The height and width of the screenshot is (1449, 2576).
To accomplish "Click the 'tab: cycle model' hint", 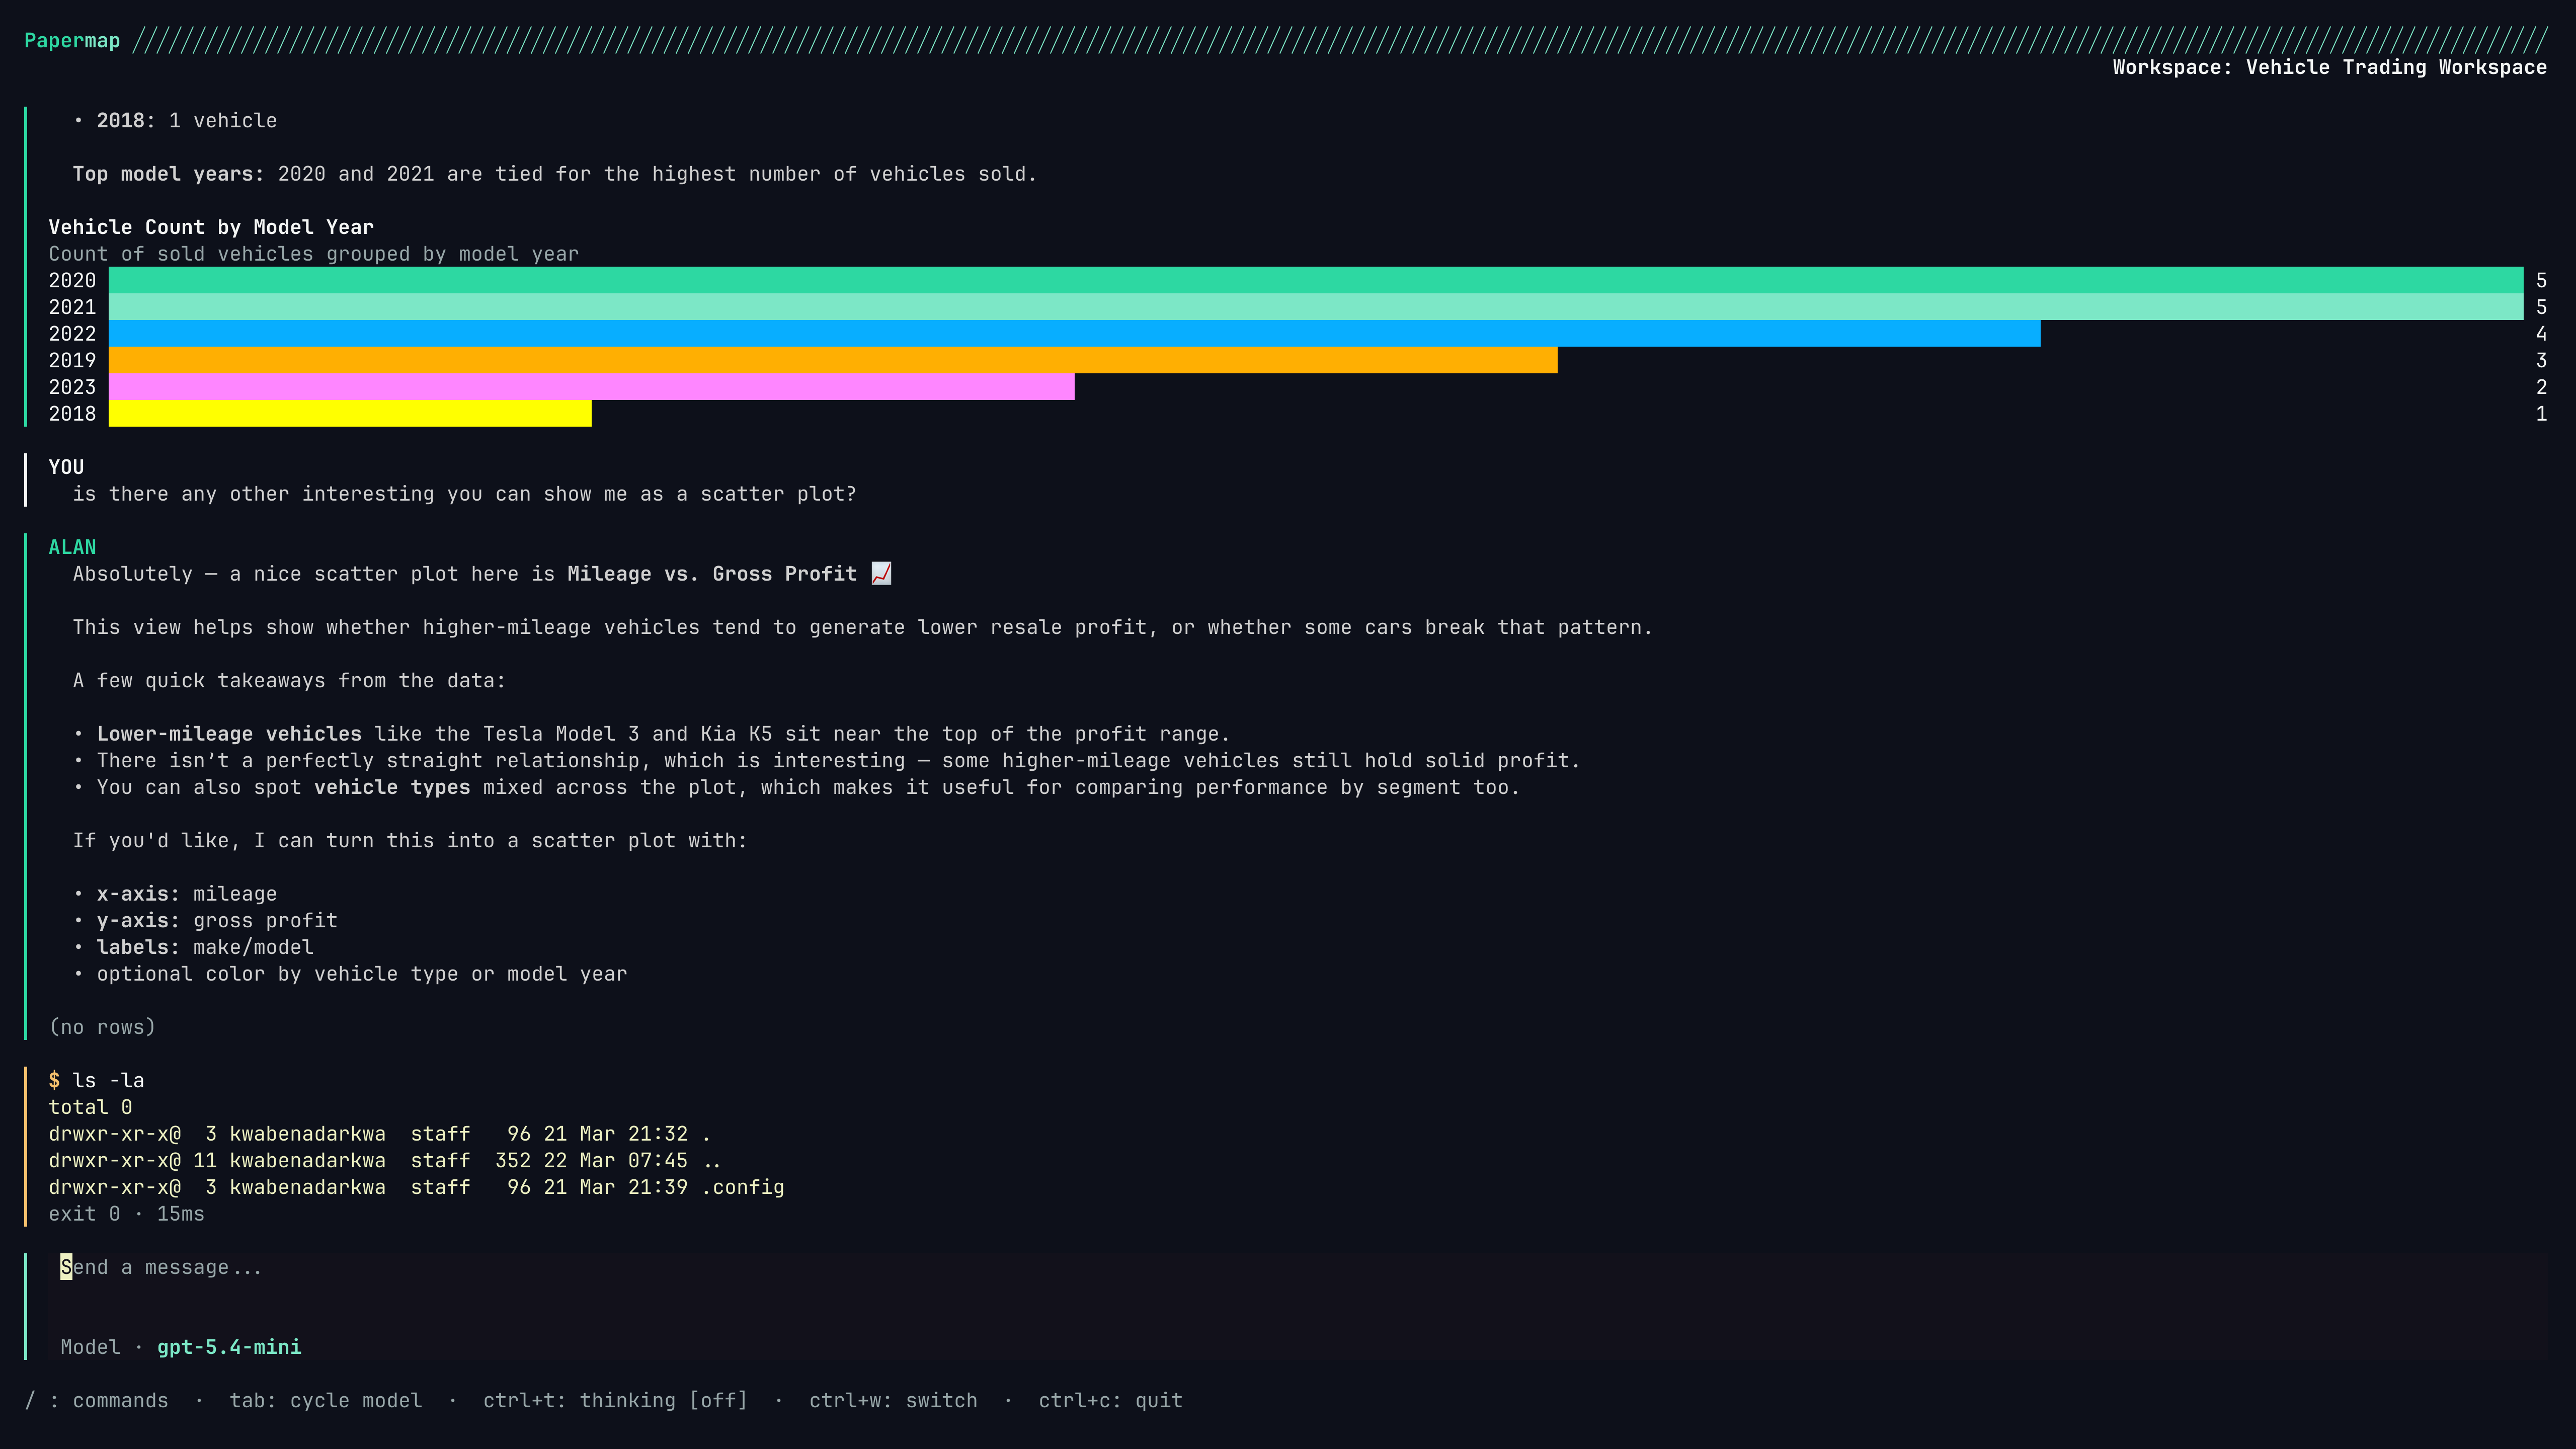I will (326, 1400).
